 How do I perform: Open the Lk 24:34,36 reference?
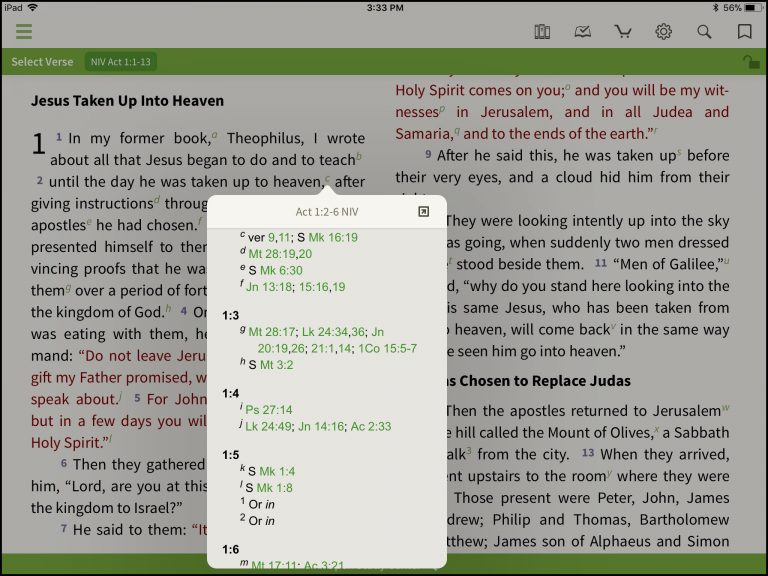[333, 332]
